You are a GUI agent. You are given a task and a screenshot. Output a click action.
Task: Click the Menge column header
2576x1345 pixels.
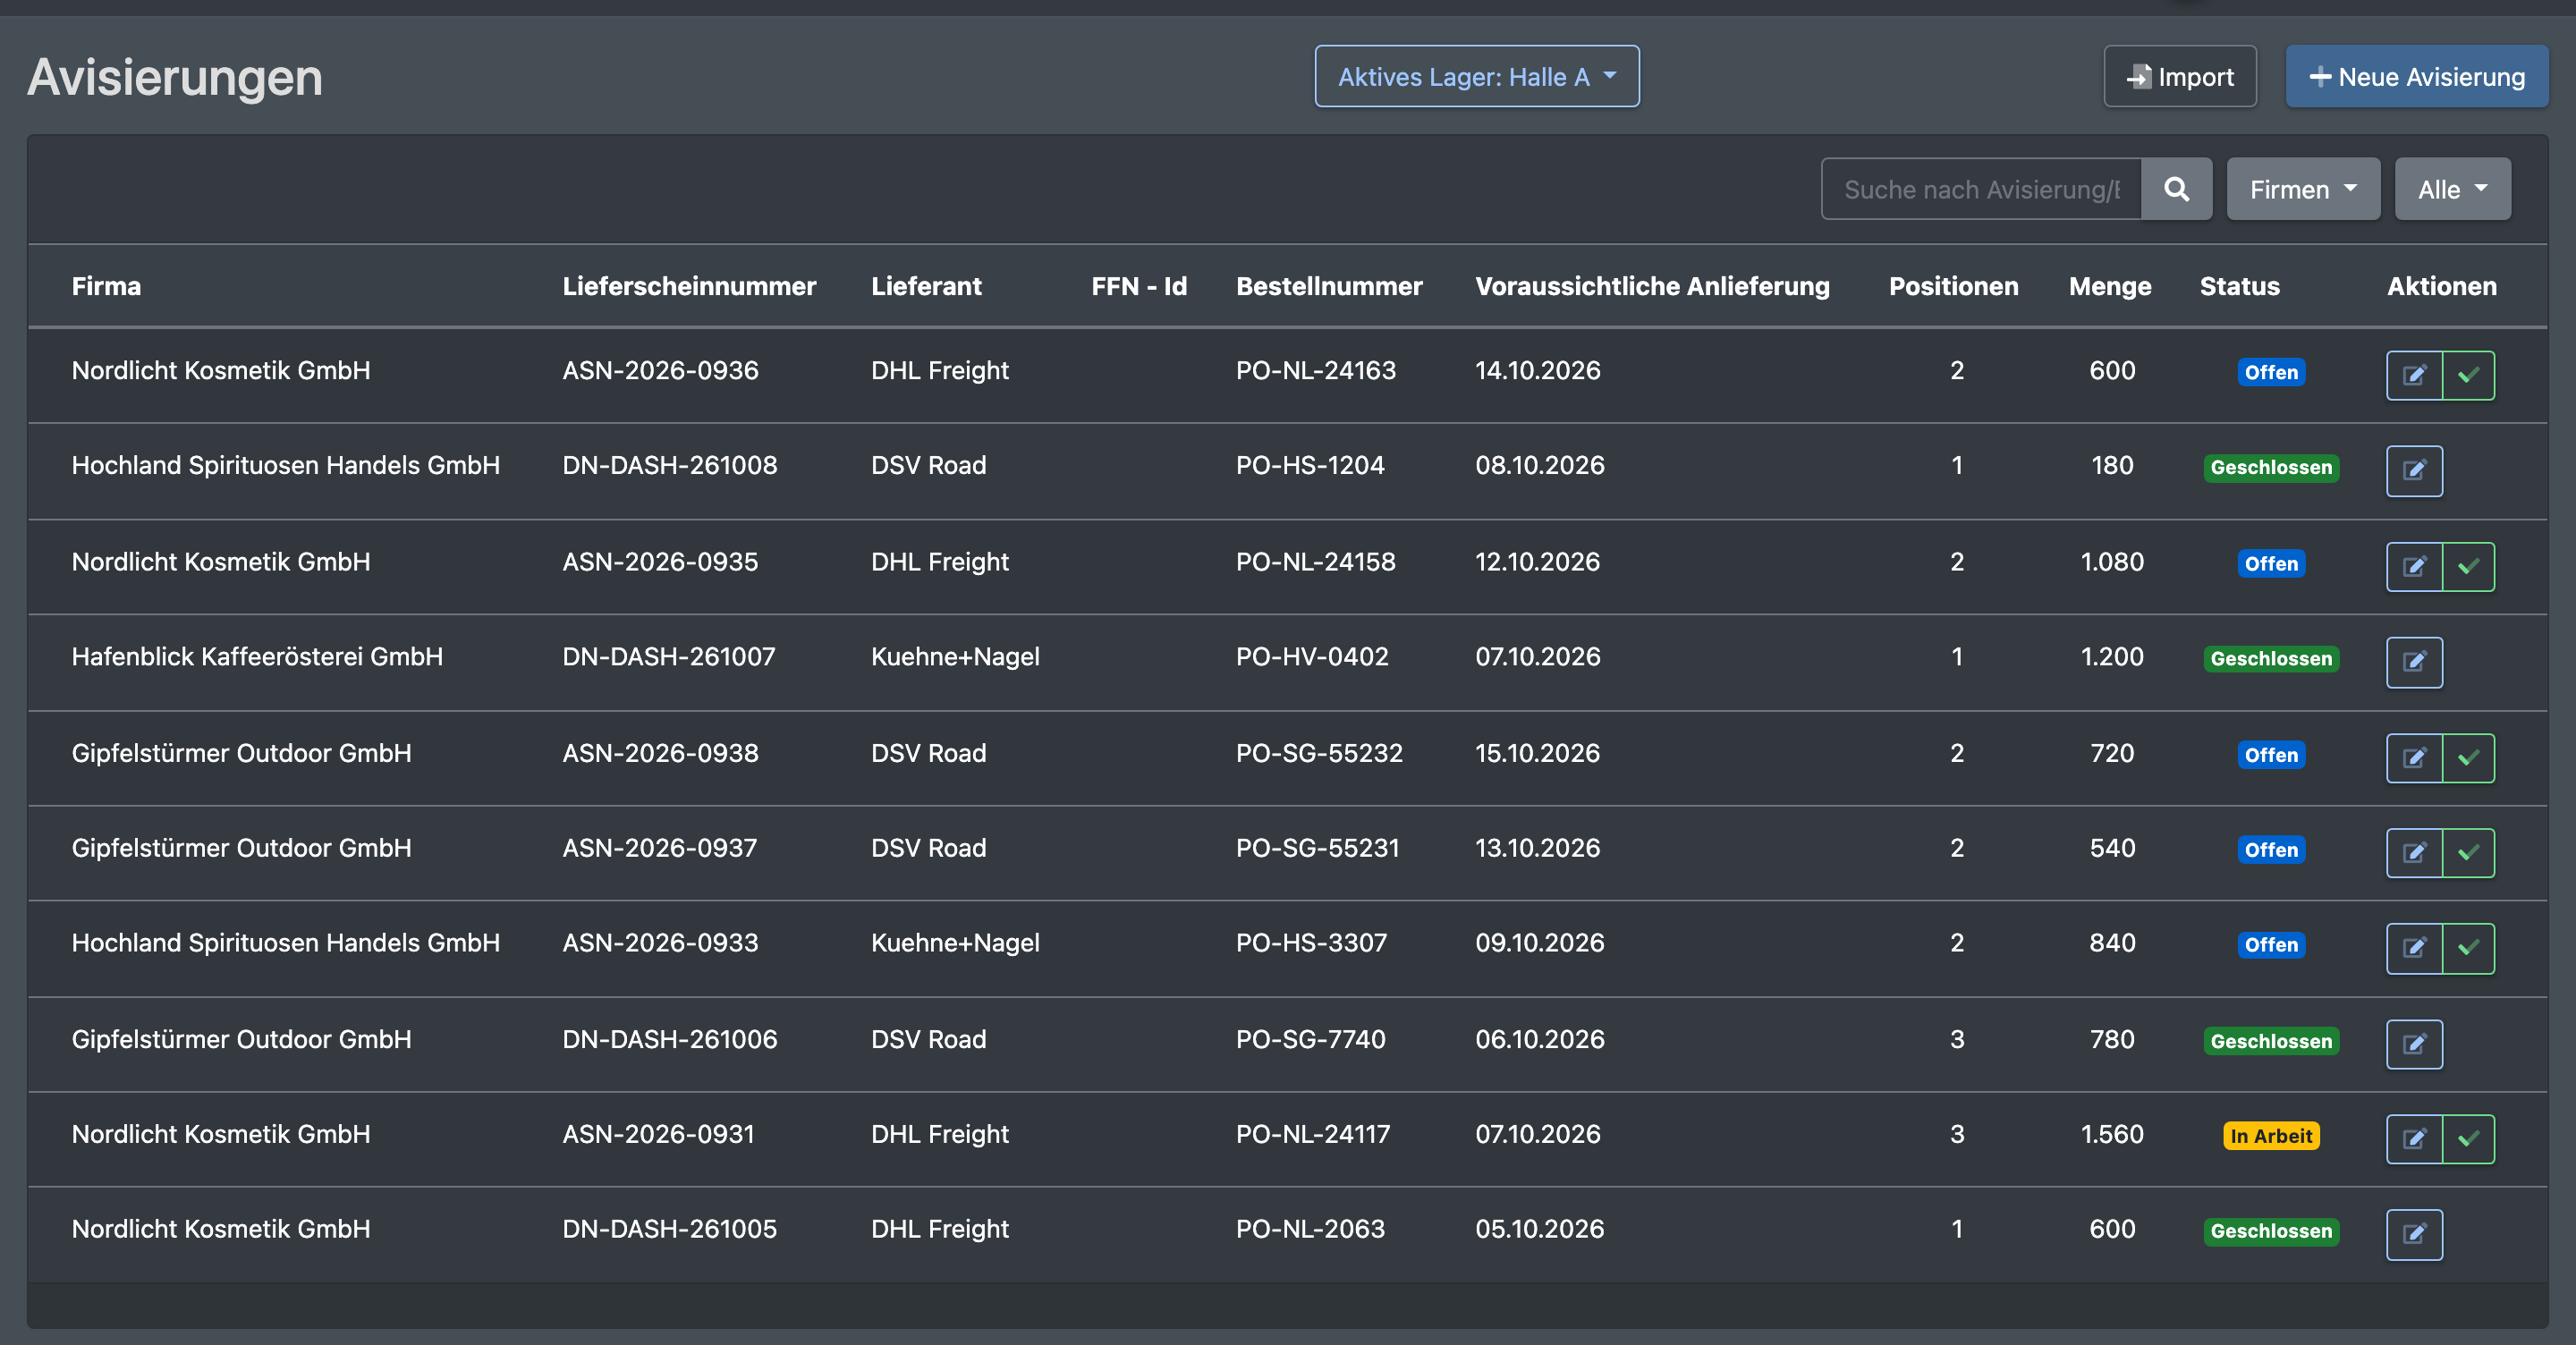click(2110, 286)
